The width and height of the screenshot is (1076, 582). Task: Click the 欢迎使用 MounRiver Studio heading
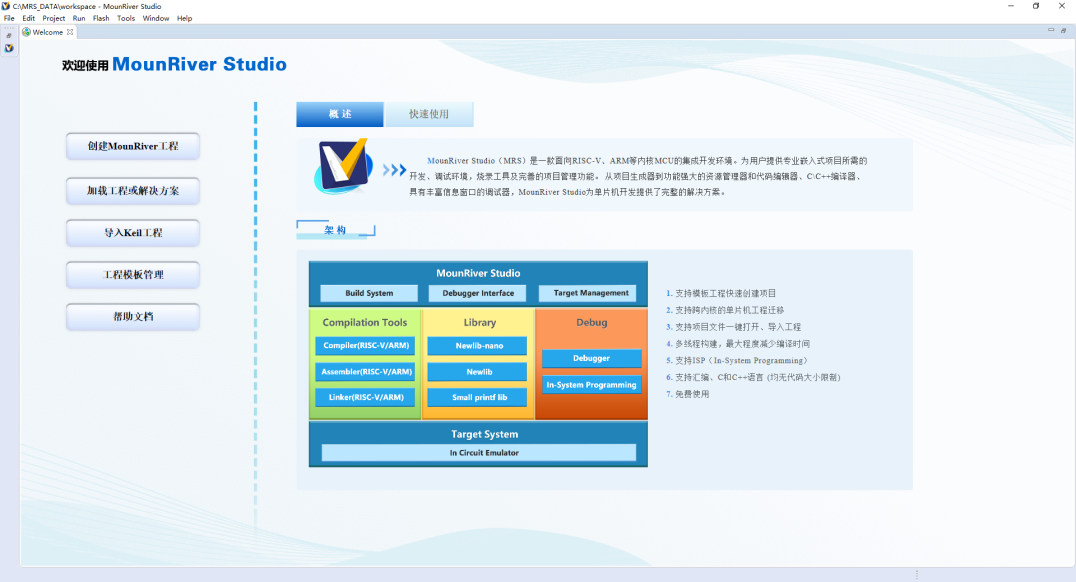click(x=174, y=65)
